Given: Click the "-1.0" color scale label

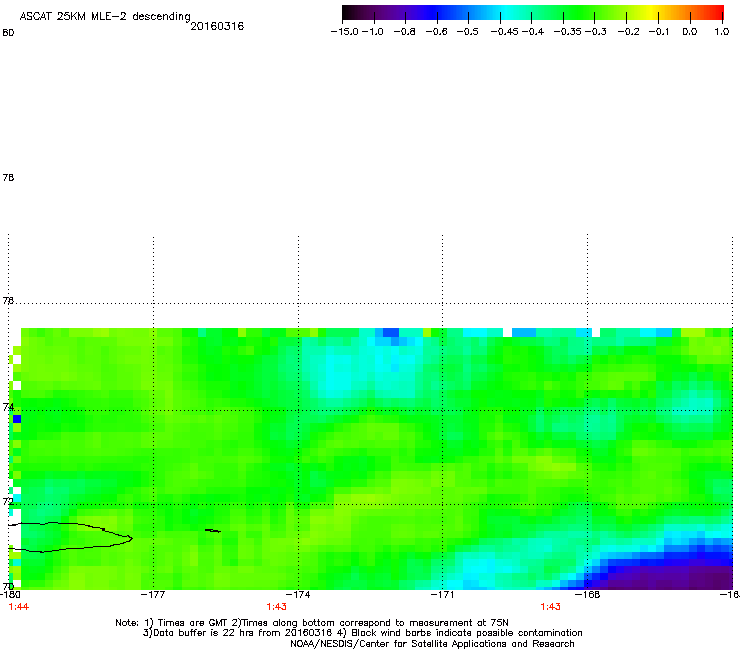Looking at the screenshot, I should coord(373,32).
